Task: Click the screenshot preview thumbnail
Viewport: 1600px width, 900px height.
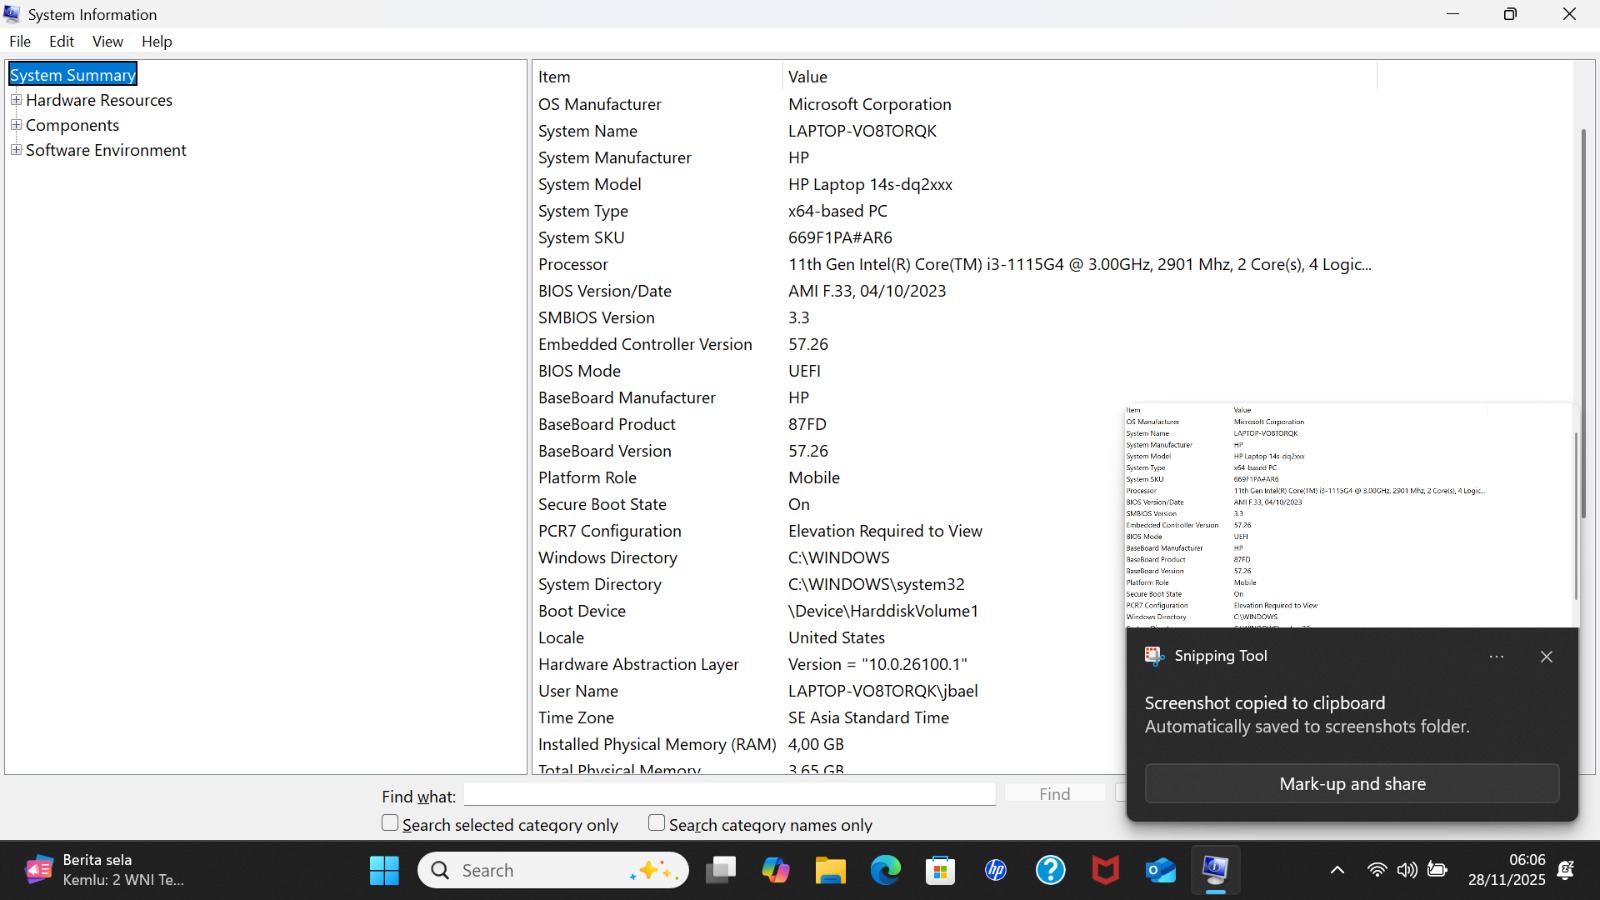Action: coord(1350,516)
